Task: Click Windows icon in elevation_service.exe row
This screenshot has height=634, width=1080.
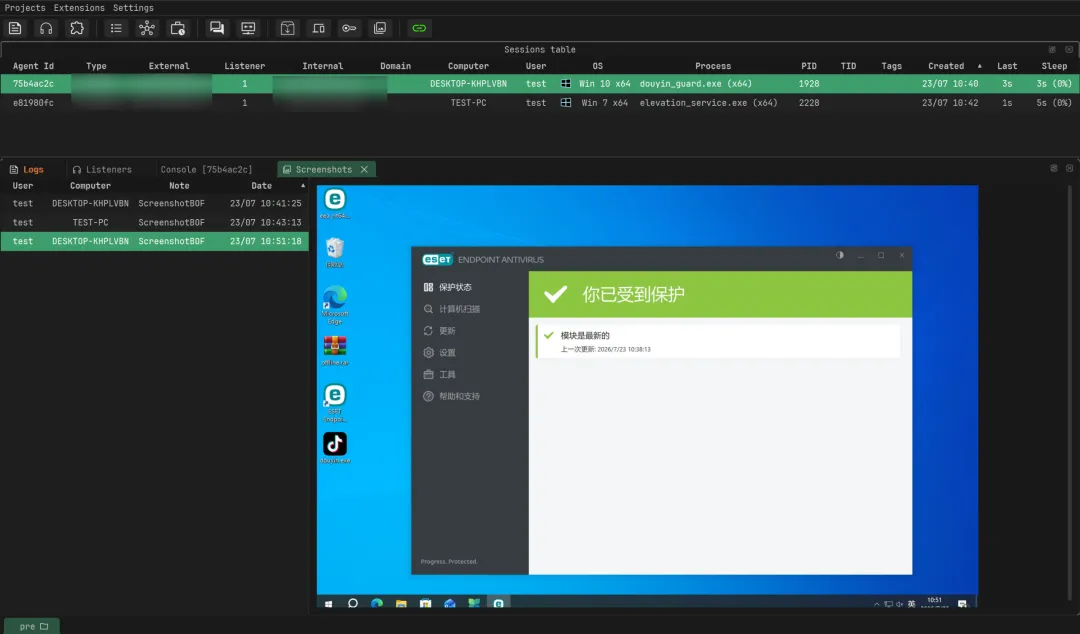Action: [x=565, y=103]
